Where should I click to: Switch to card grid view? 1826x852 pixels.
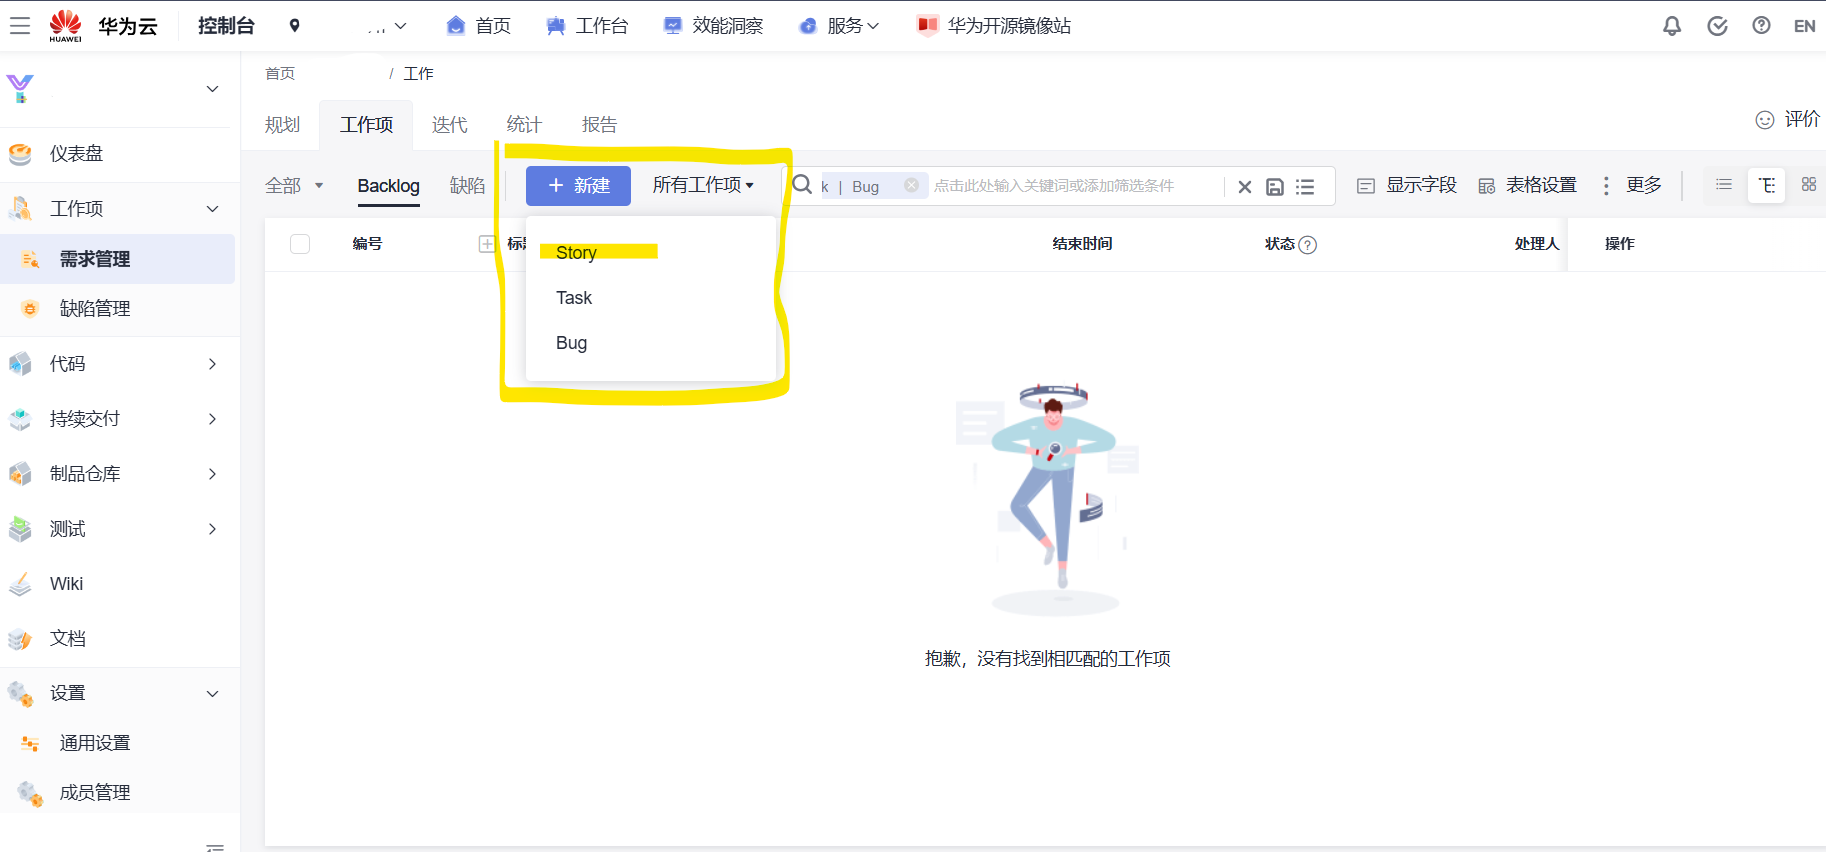[1809, 185]
